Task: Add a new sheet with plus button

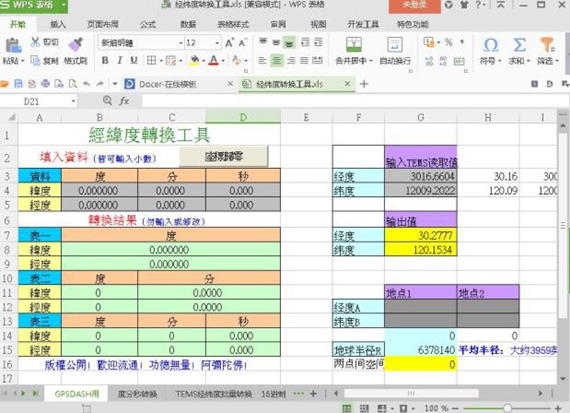Action: [313, 393]
